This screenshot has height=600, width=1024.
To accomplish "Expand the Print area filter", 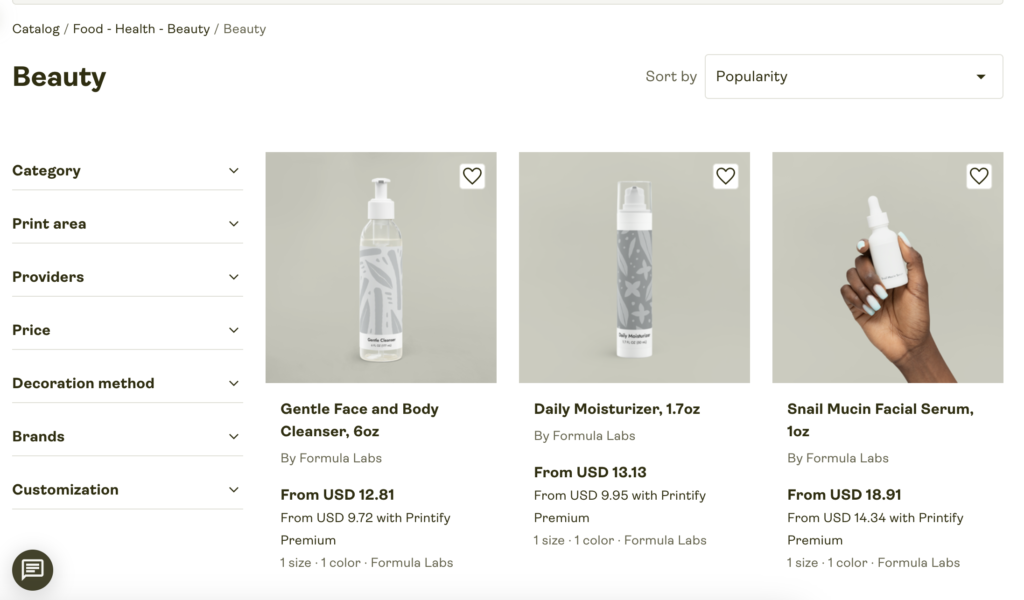I will click(127, 224).
